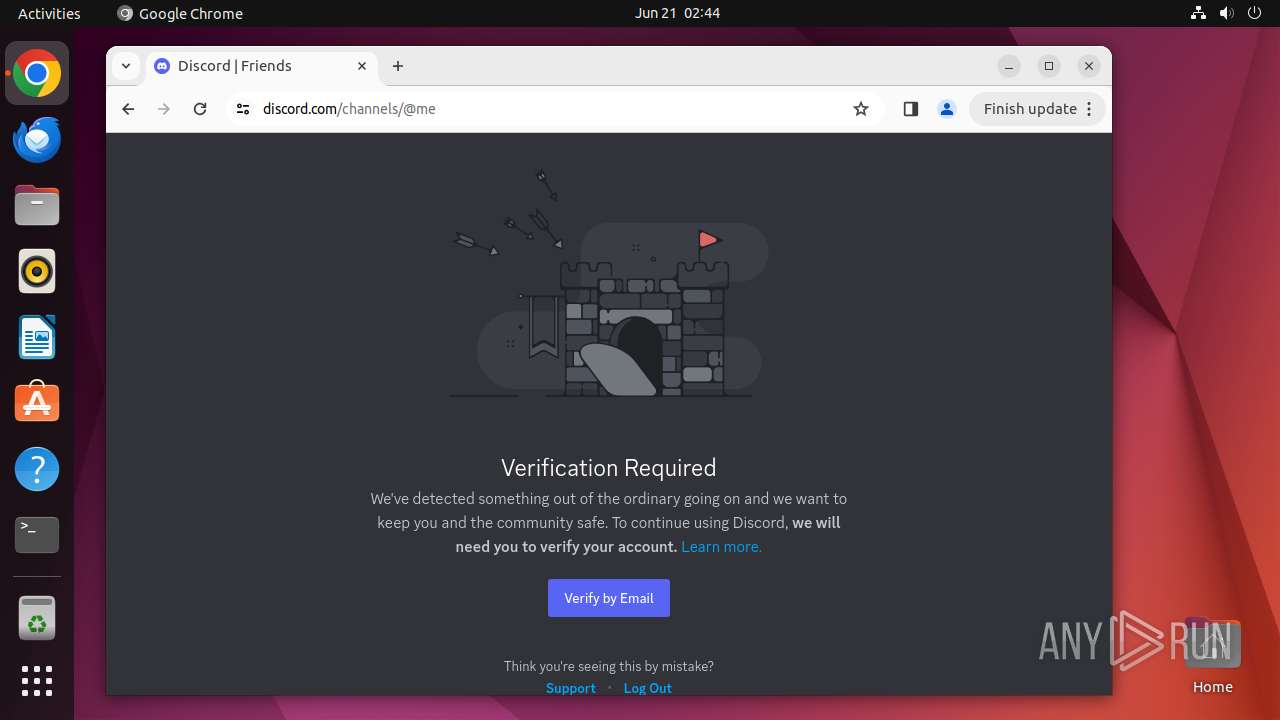Screen dimensions: 1280x720
Task: Click the Log Out link
Action: click(x=647, y=688)
